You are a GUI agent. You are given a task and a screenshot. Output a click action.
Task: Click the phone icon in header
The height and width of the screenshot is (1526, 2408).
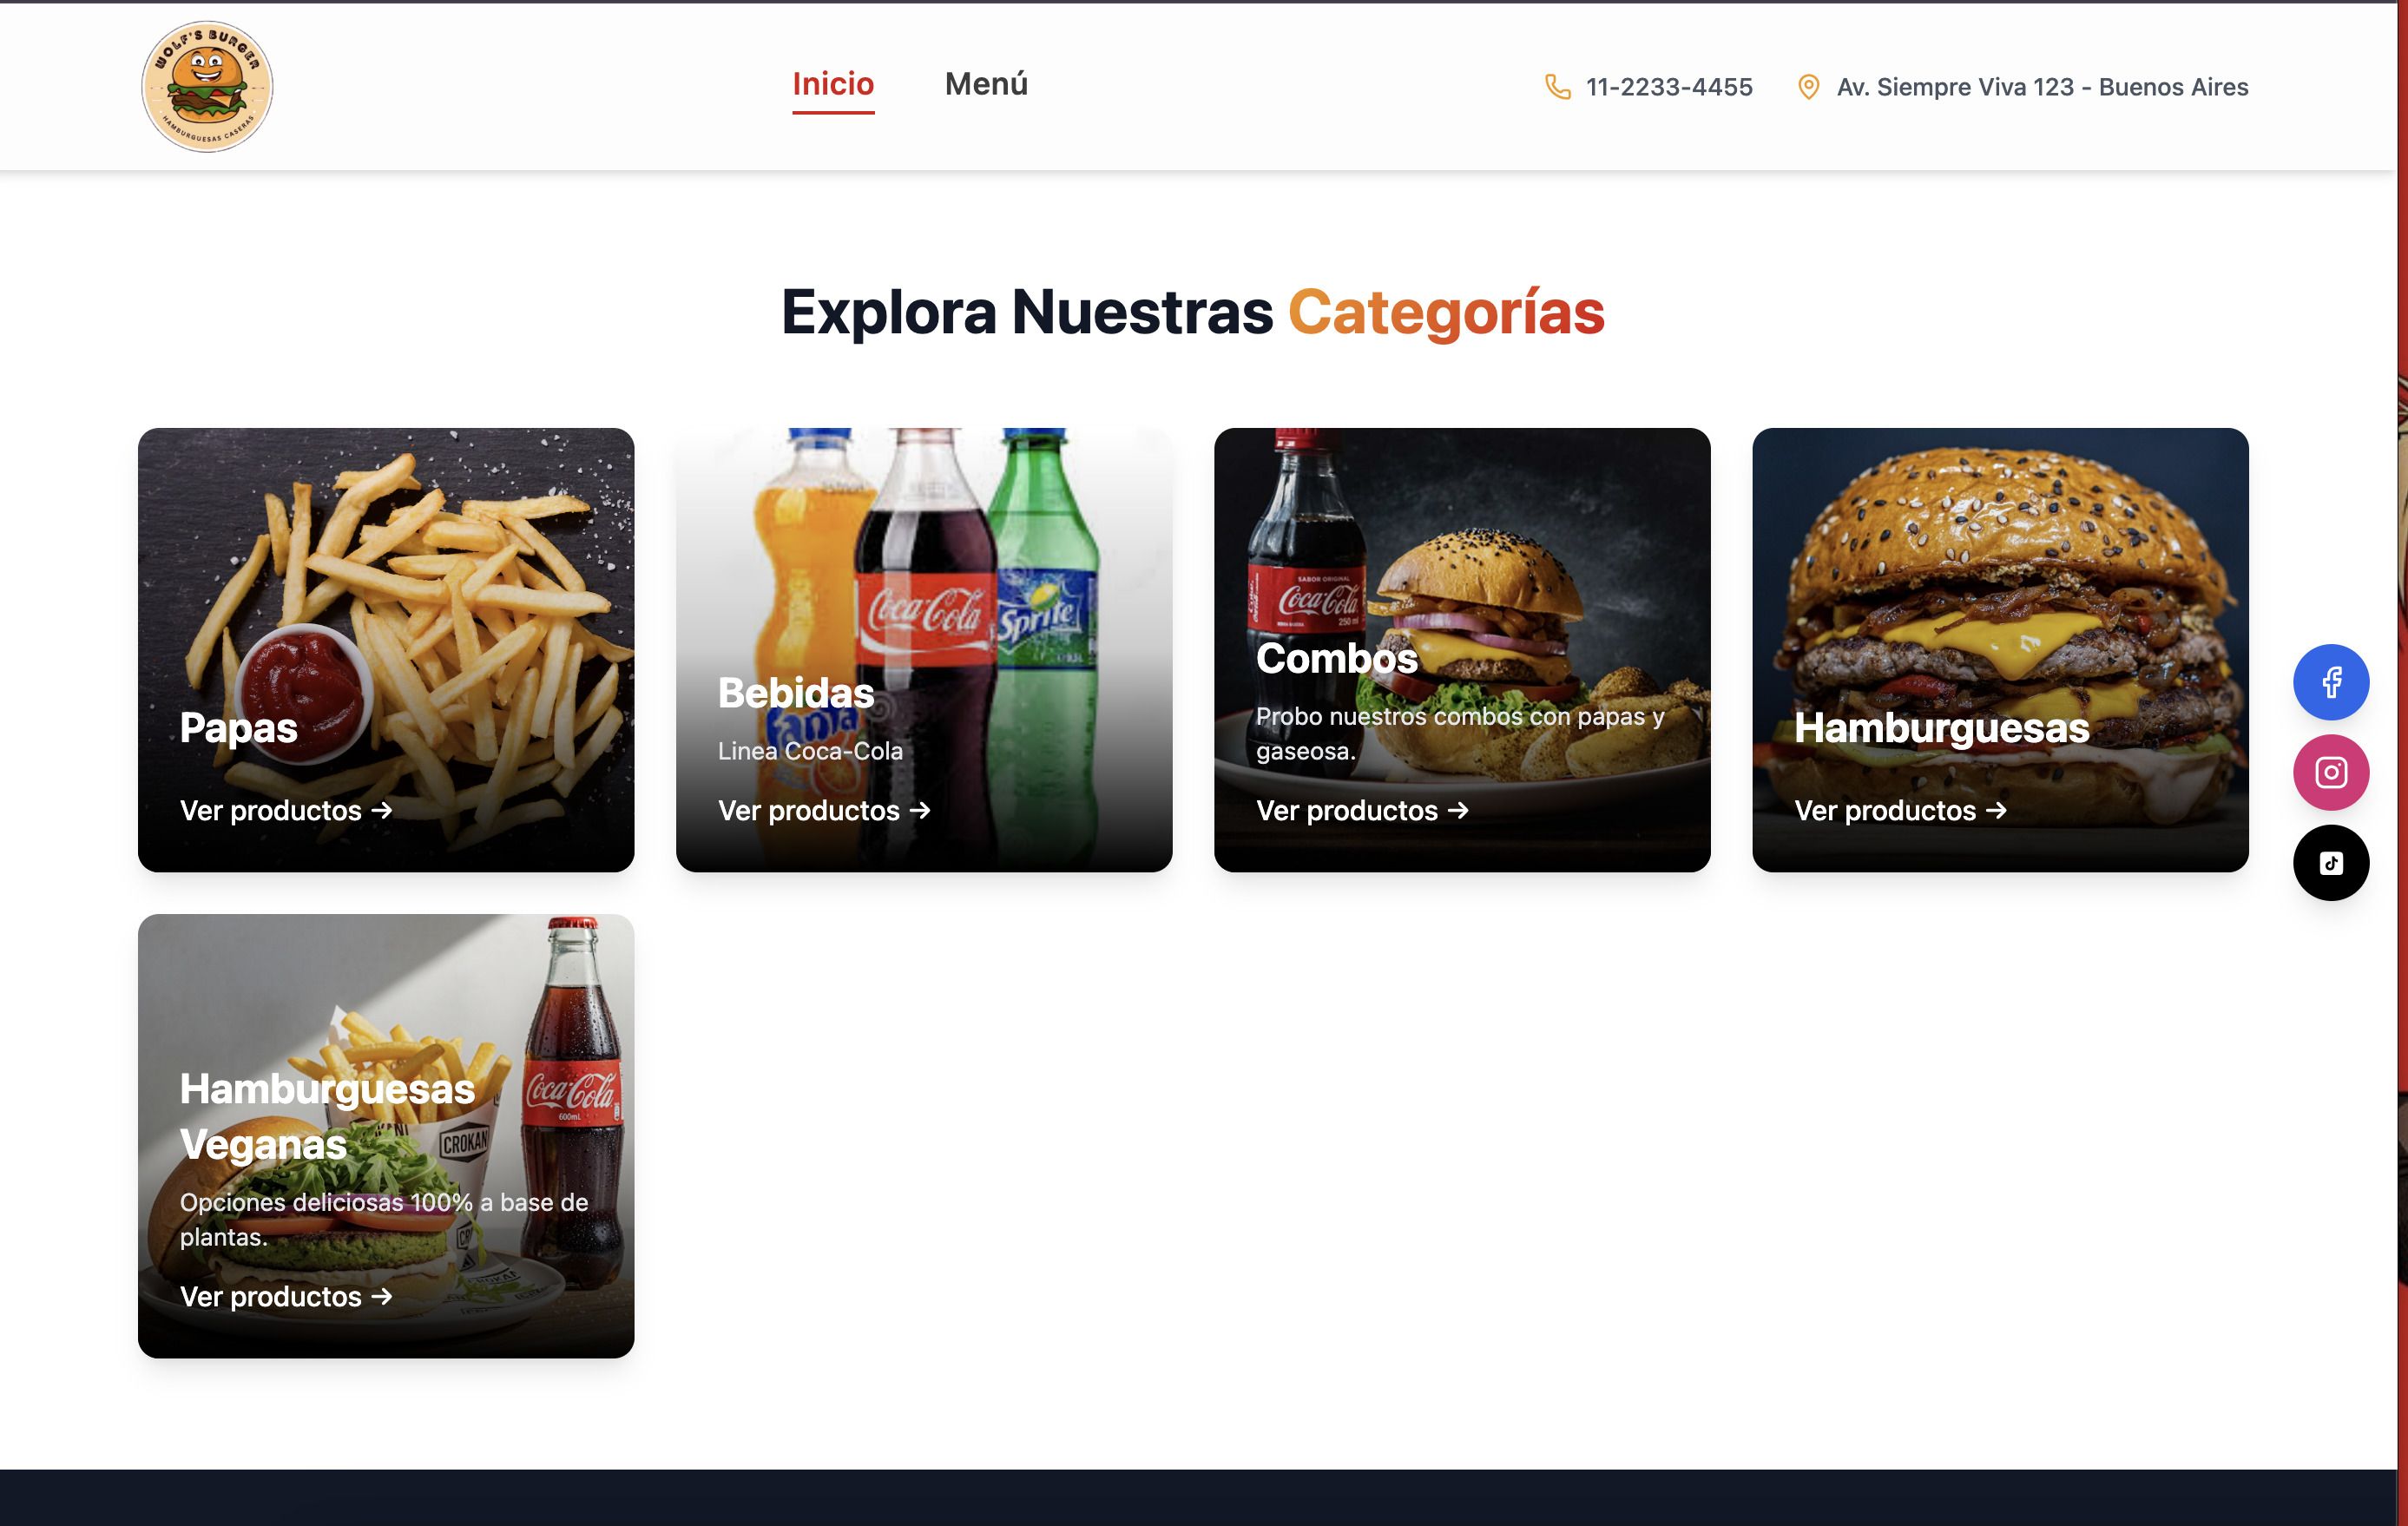(x=1557, y=87)
